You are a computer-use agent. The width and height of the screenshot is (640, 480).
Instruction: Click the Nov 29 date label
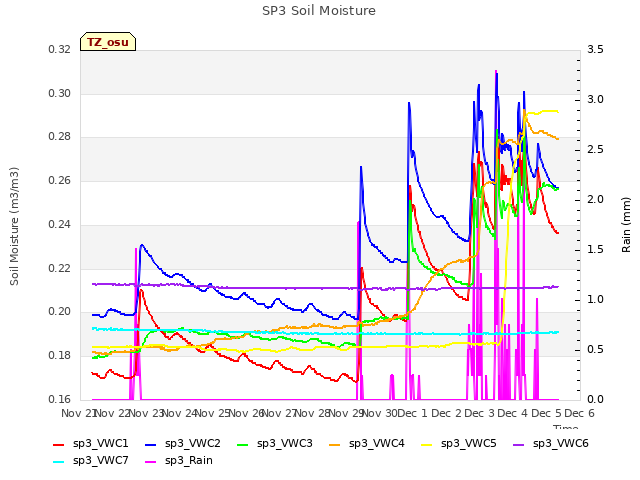point(347,413)
